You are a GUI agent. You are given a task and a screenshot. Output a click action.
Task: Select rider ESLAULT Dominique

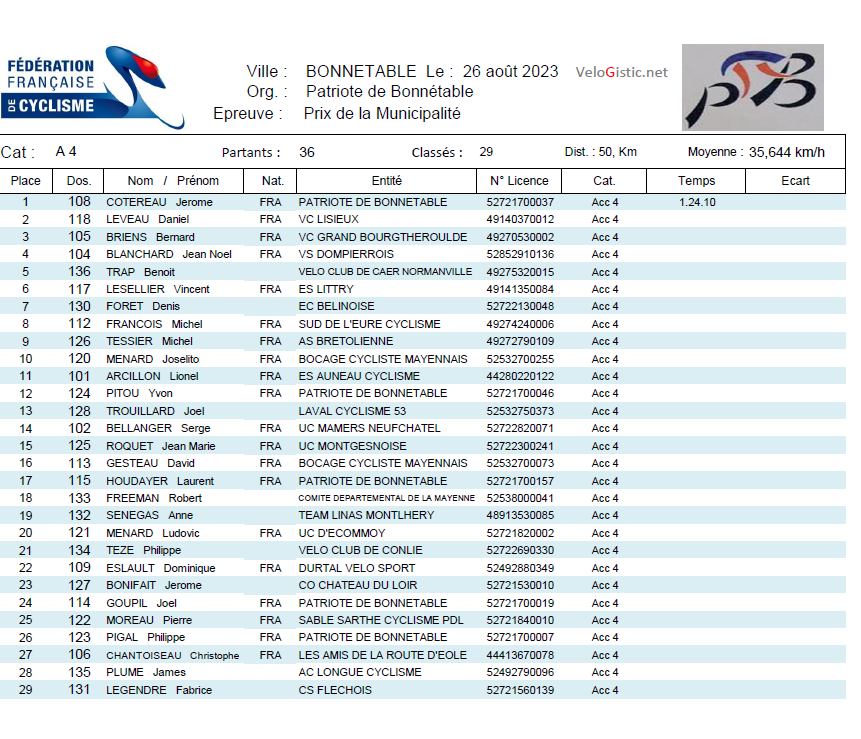pos(160,568)
